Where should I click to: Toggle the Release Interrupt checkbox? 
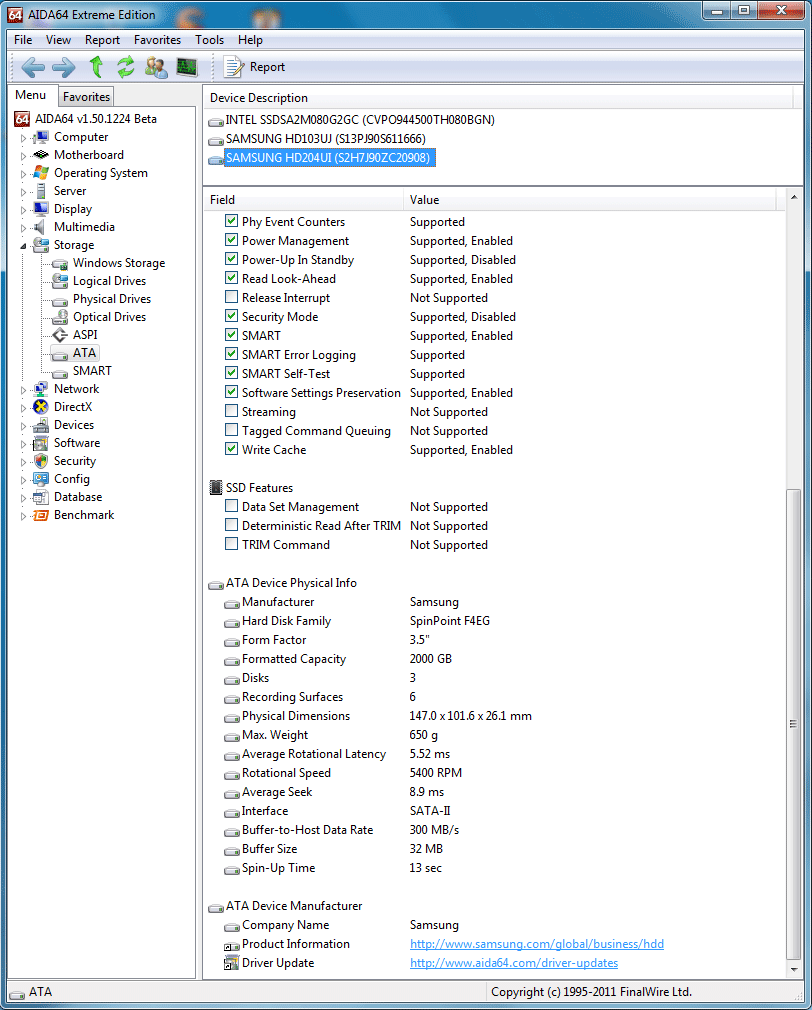coord(232,297)
